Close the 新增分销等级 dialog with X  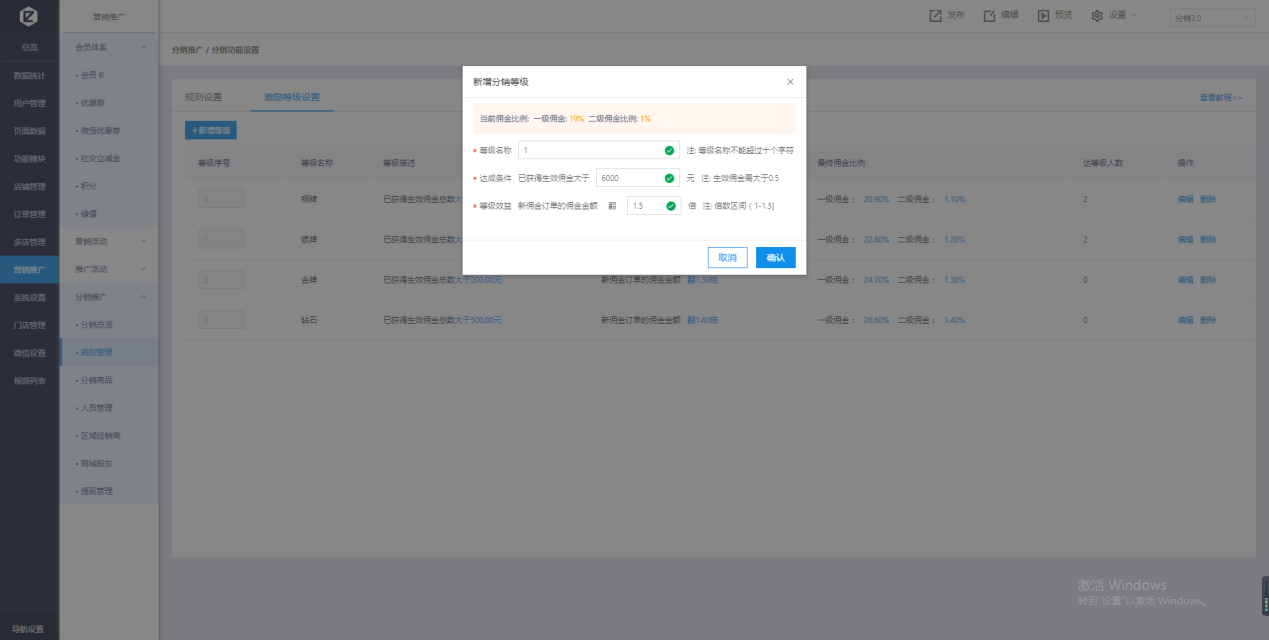pyautogui.click(x=790, y=82)
